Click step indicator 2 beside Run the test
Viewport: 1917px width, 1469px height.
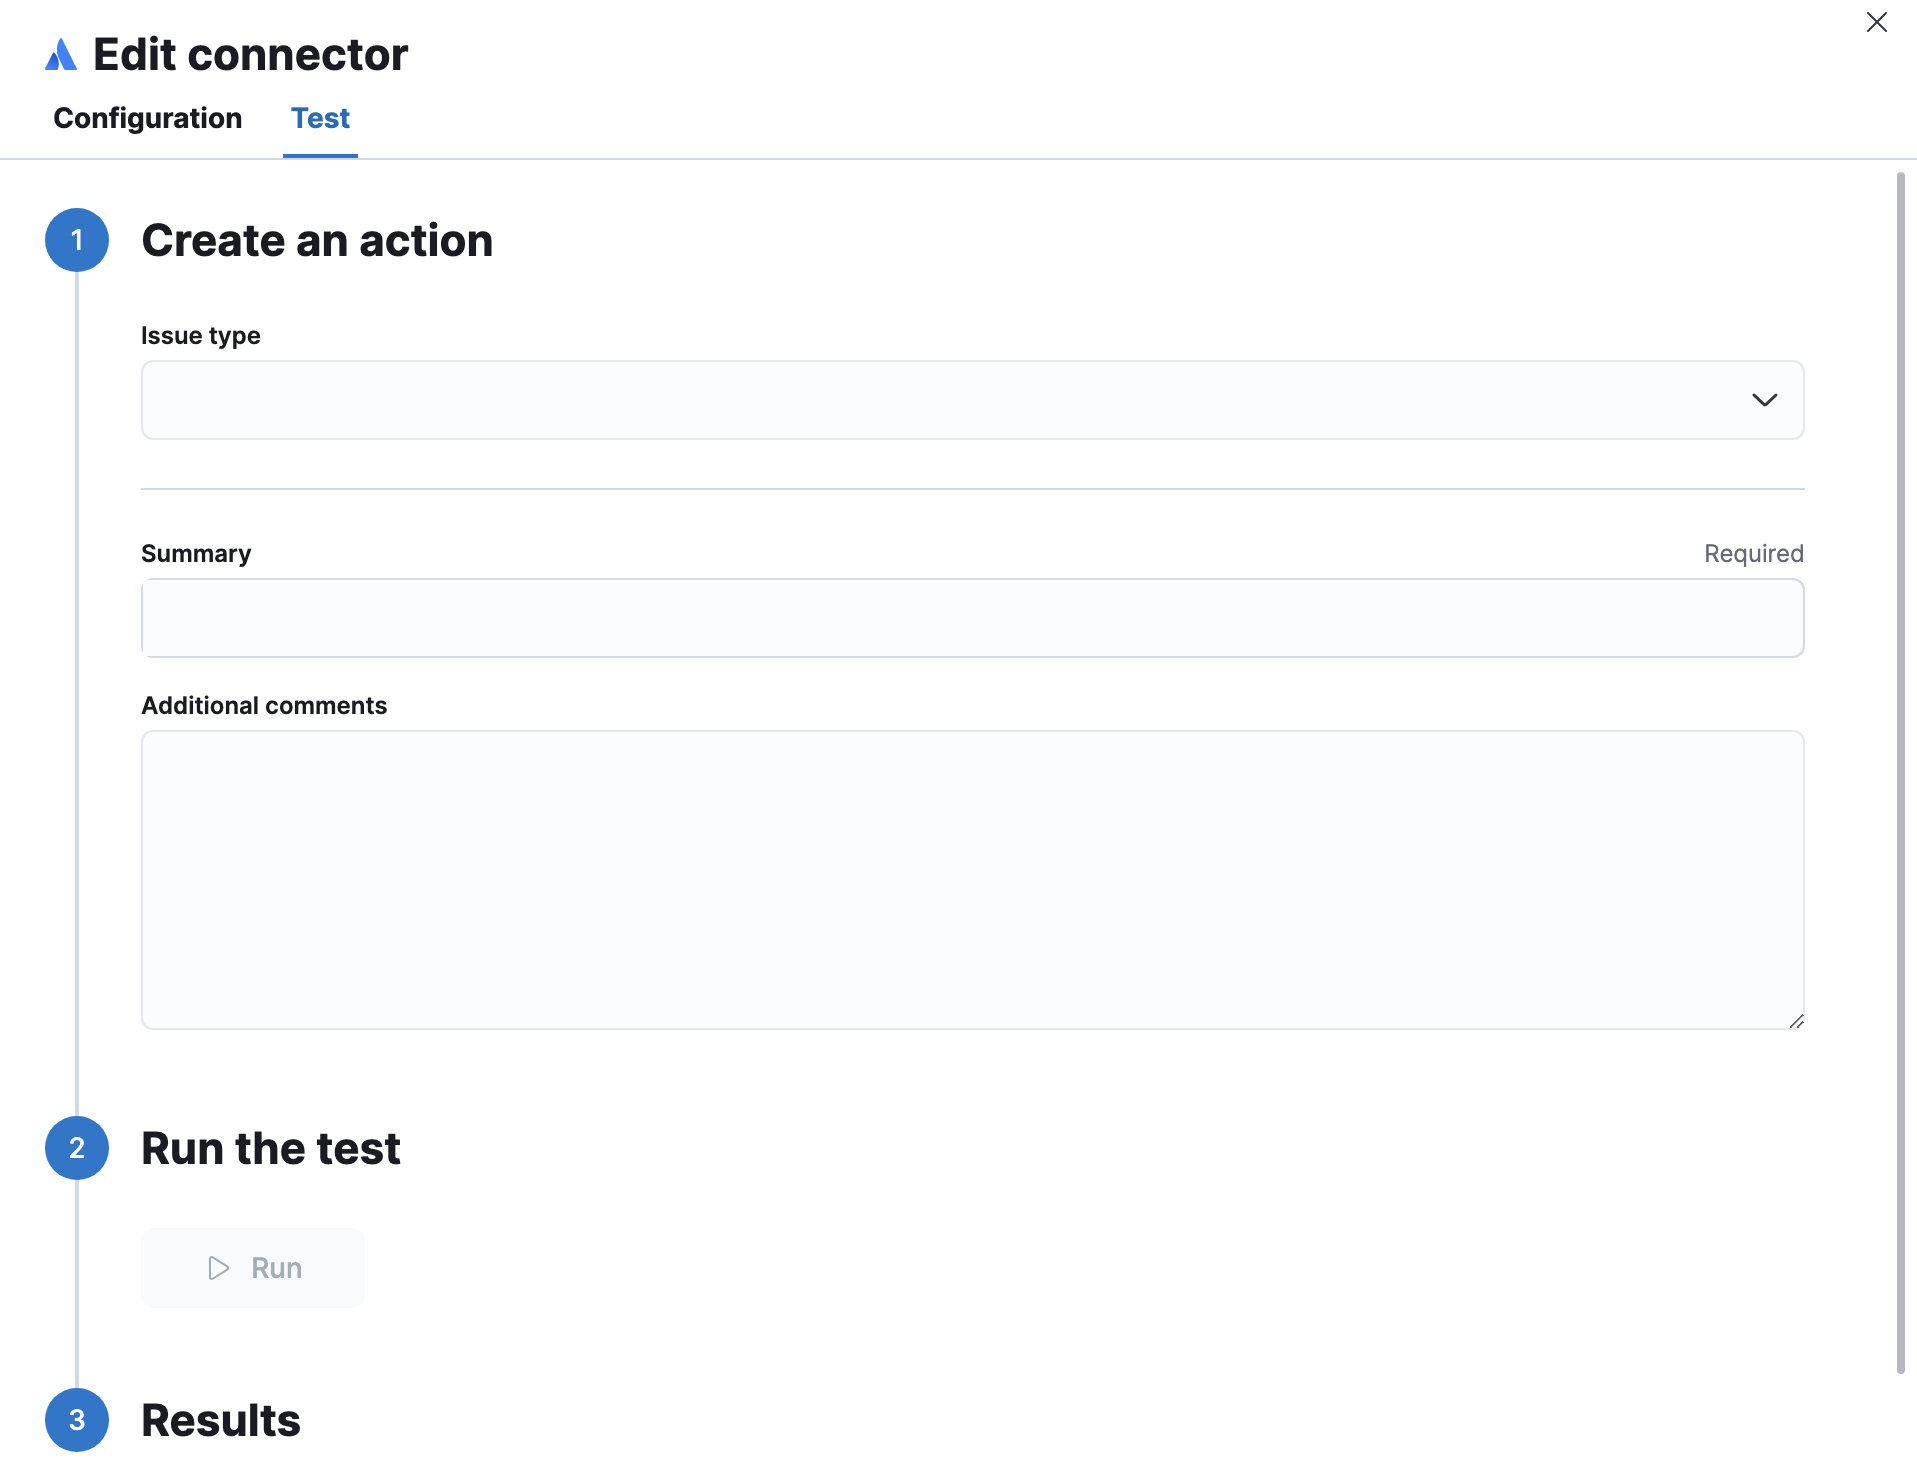click(x=76, y=1148)
